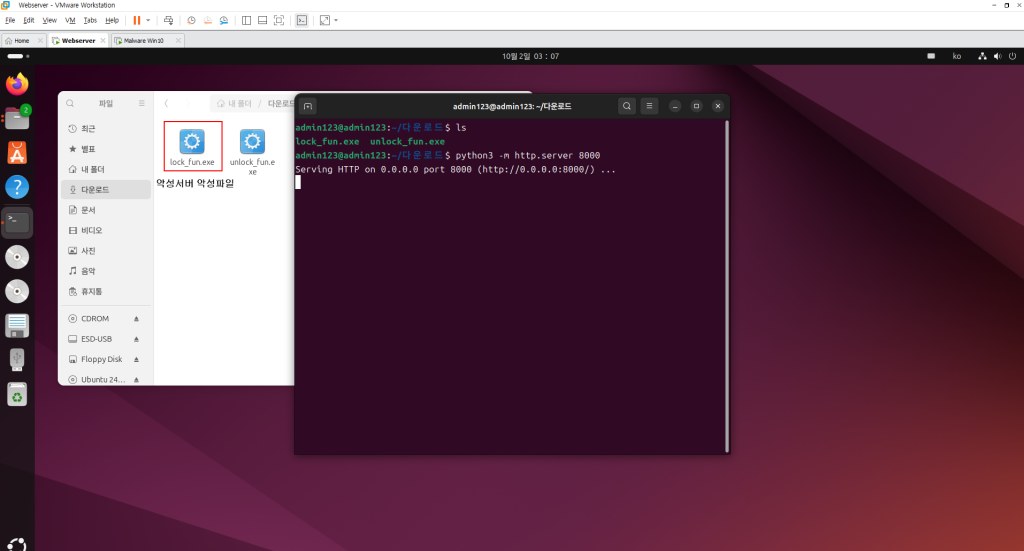Toggle the VMware console view button
This screenshot has width=1024, height=551.
(301, 20)
